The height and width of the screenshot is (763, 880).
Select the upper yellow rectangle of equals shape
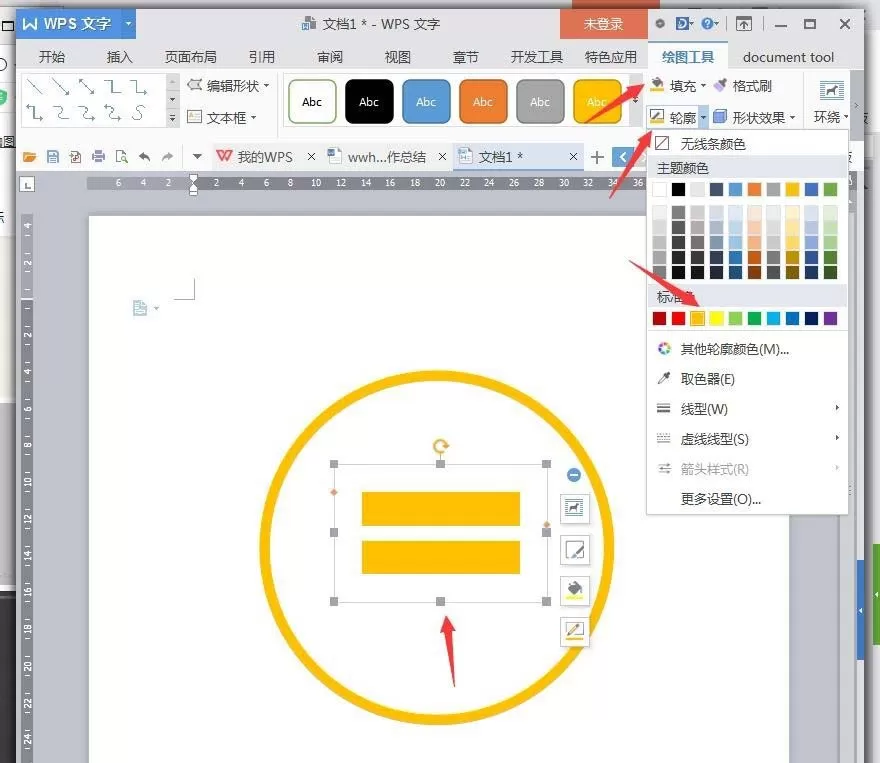[x=441, y=509]
